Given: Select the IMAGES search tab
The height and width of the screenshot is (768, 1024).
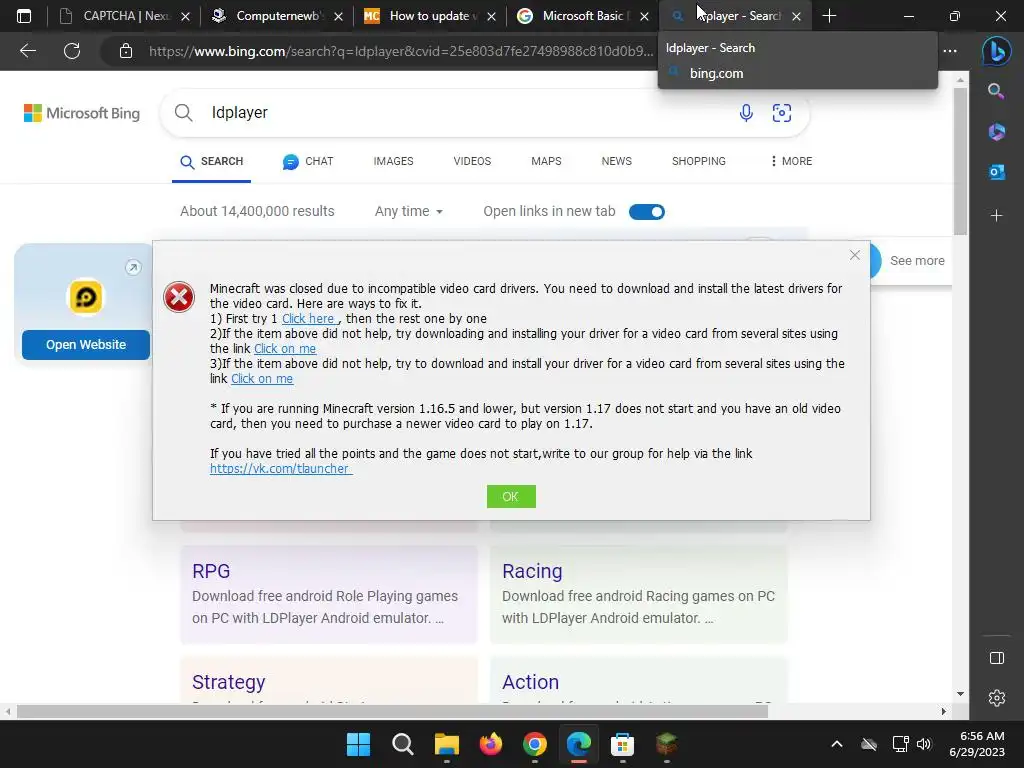Looking at the screenshot, I should coord(393,161).
